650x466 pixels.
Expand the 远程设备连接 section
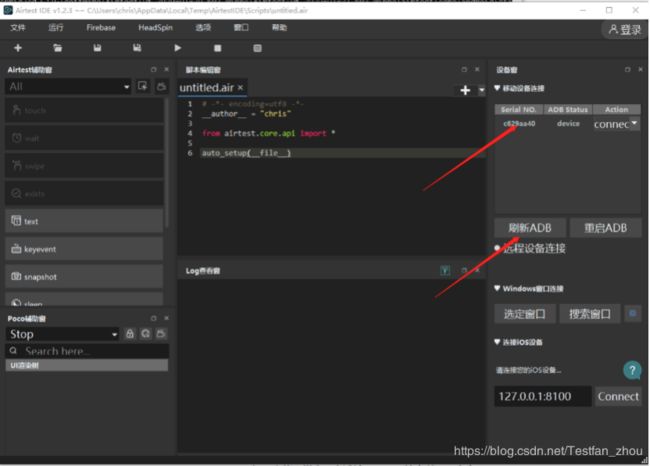497,248
